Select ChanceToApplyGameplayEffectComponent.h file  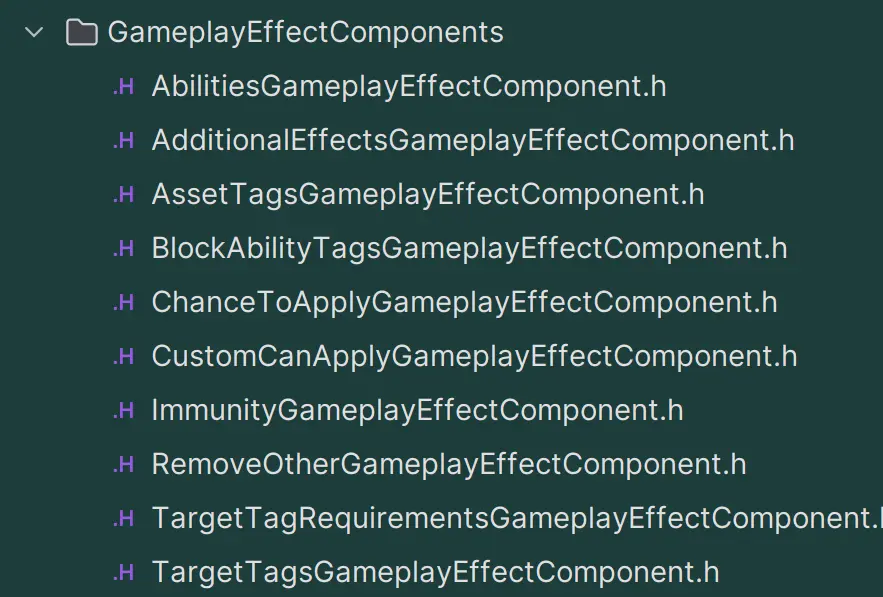[464, 303]
